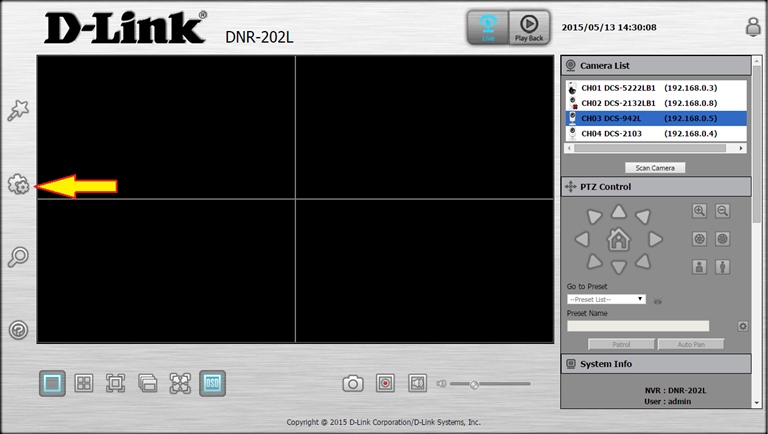
Task: Switch to quad-view layout
Action: point(84,383)
